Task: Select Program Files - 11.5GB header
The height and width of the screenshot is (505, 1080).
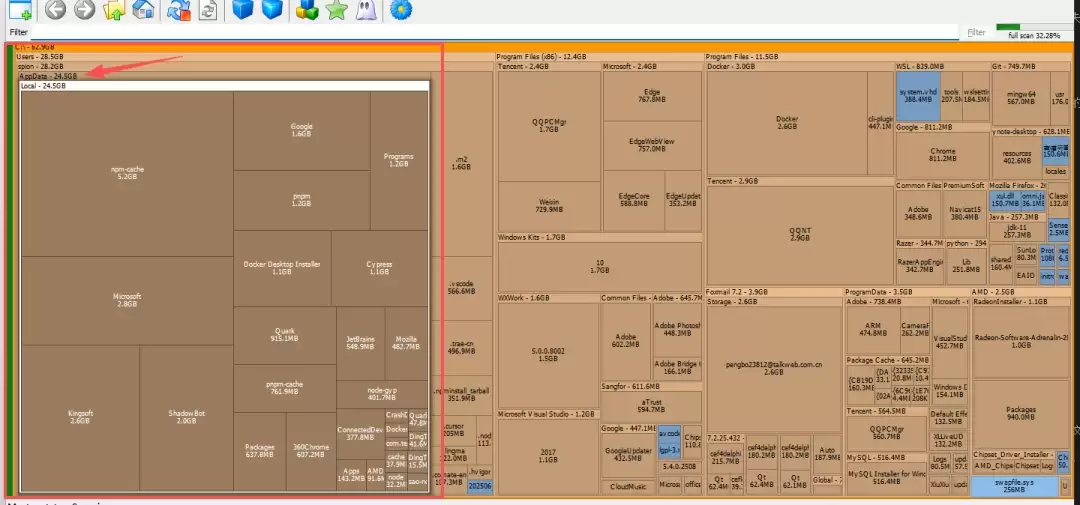Action: click(887, 56)
